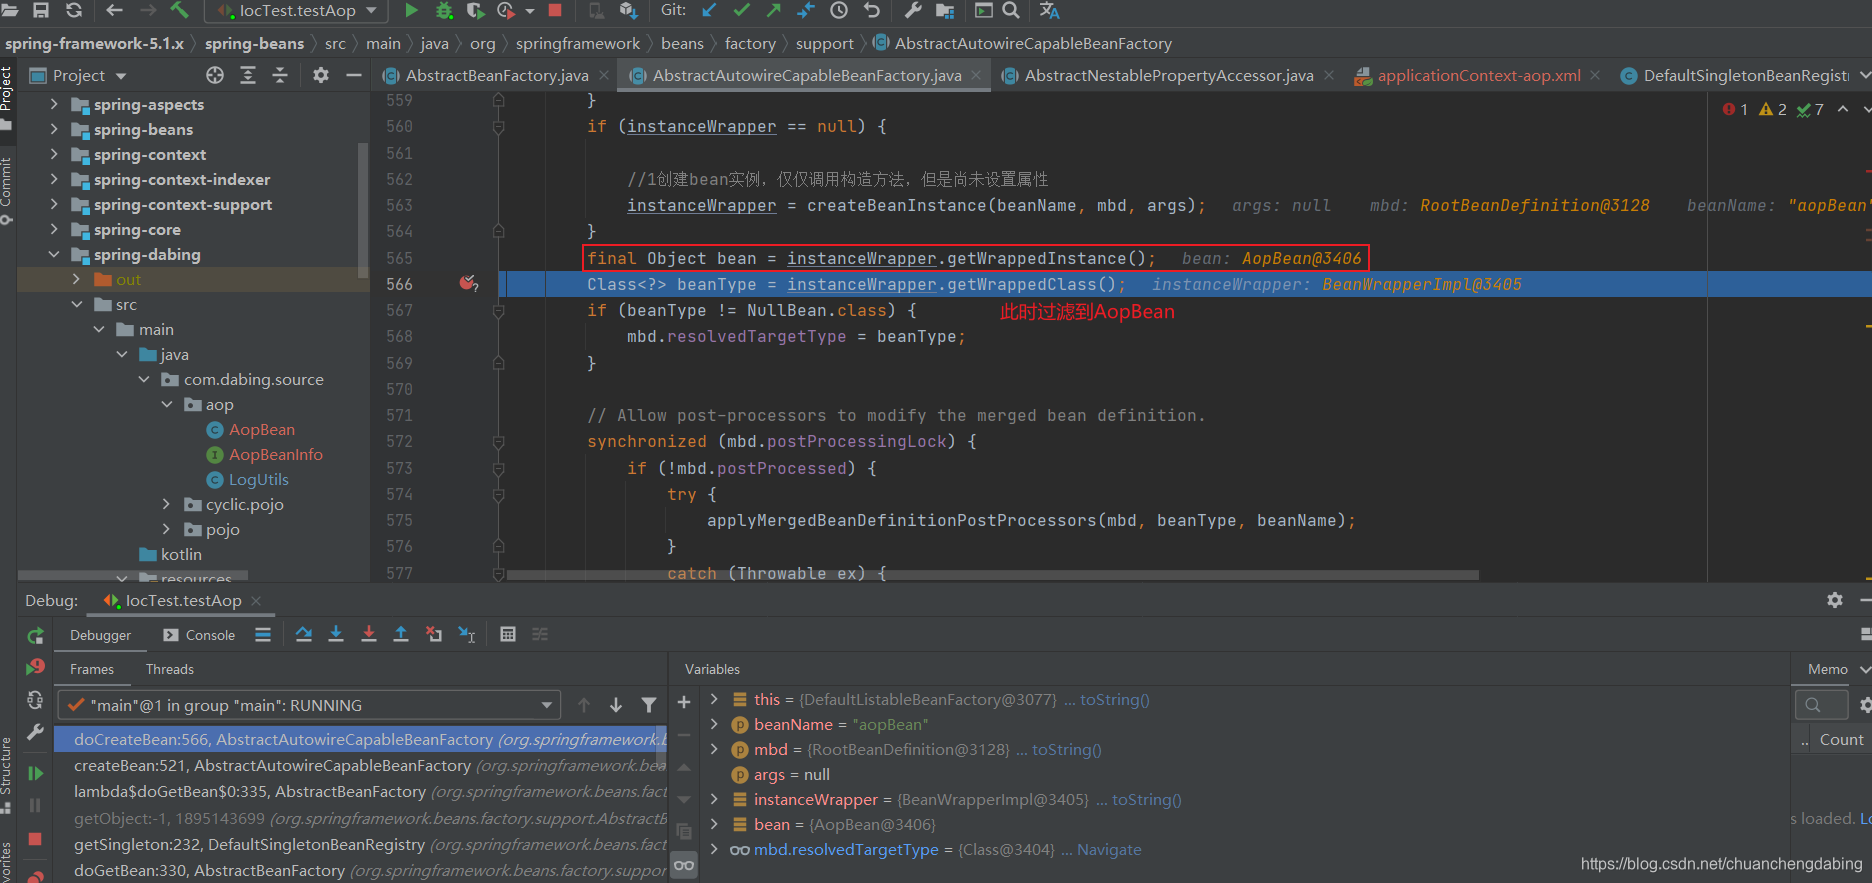Click the Project panel expand all icon
1872x883 pixels.
point(248,75)
